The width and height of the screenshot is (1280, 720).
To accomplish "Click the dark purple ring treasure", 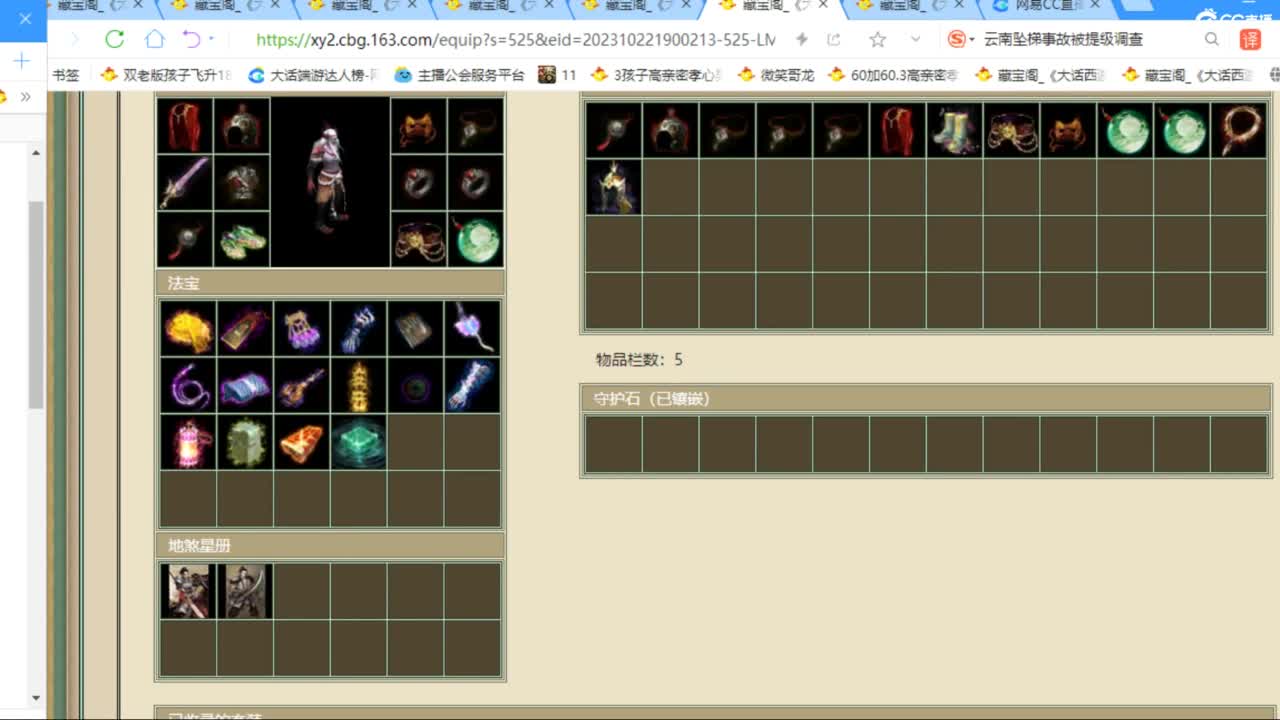I will click(415, 386).
